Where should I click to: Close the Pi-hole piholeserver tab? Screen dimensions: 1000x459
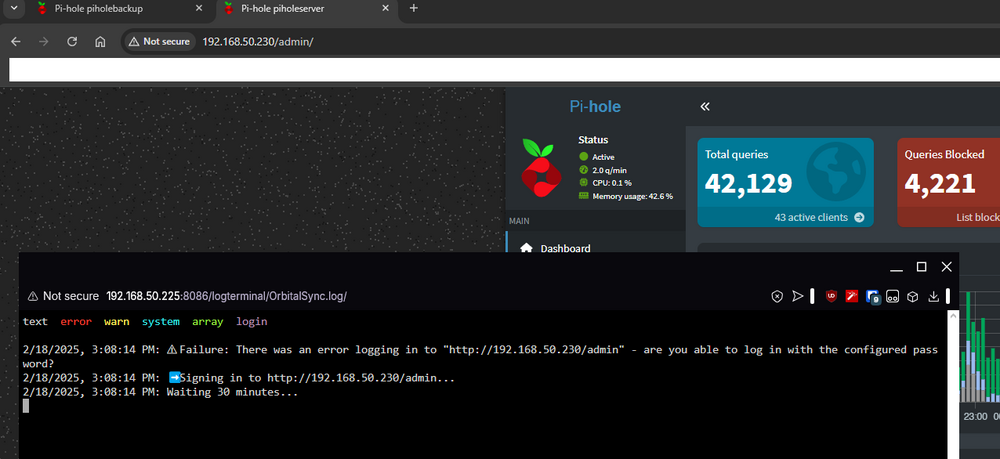coord(385,9)
